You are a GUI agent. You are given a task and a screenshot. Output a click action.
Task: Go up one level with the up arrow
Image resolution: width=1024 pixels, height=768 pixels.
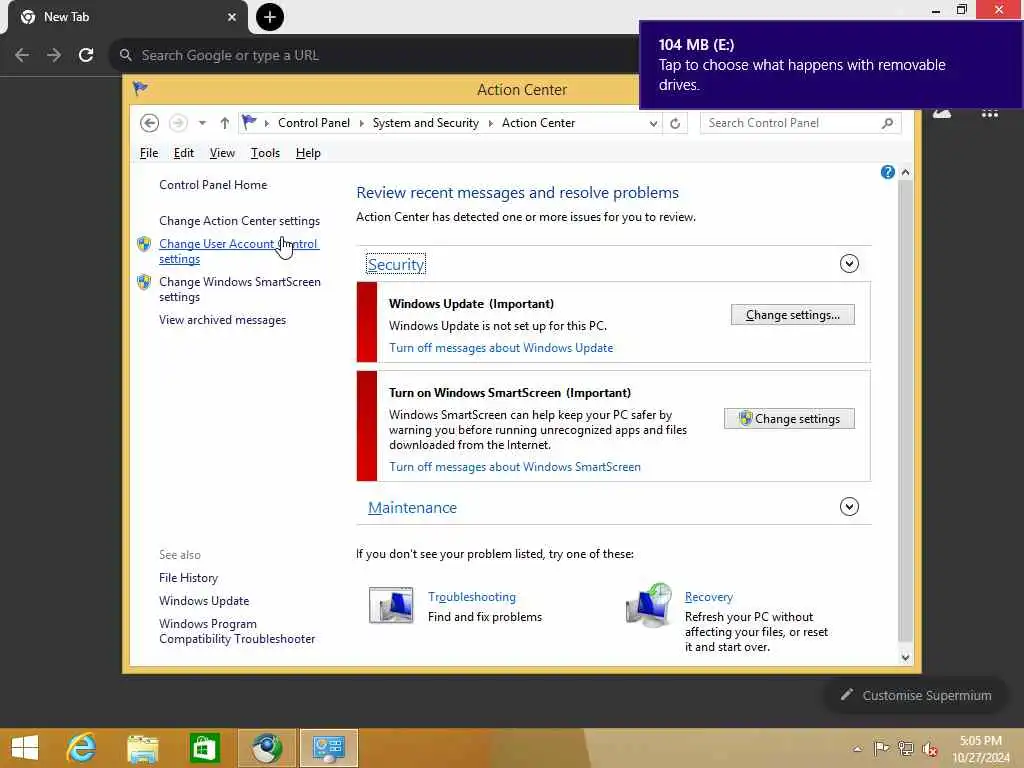(x=225, y=123)
